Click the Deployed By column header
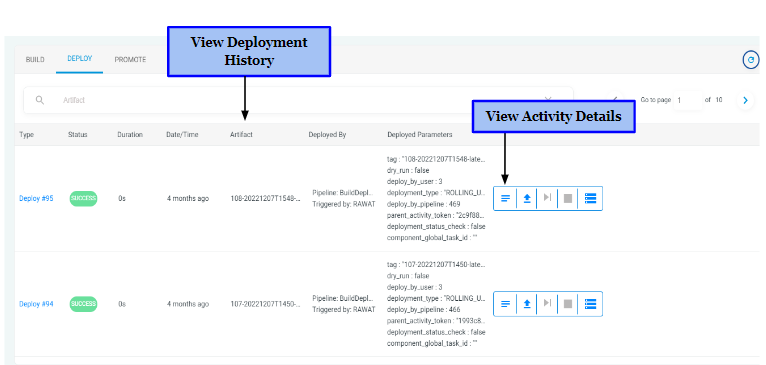The height and width of the screenshot is (365, 766). (x=327, y=135)
